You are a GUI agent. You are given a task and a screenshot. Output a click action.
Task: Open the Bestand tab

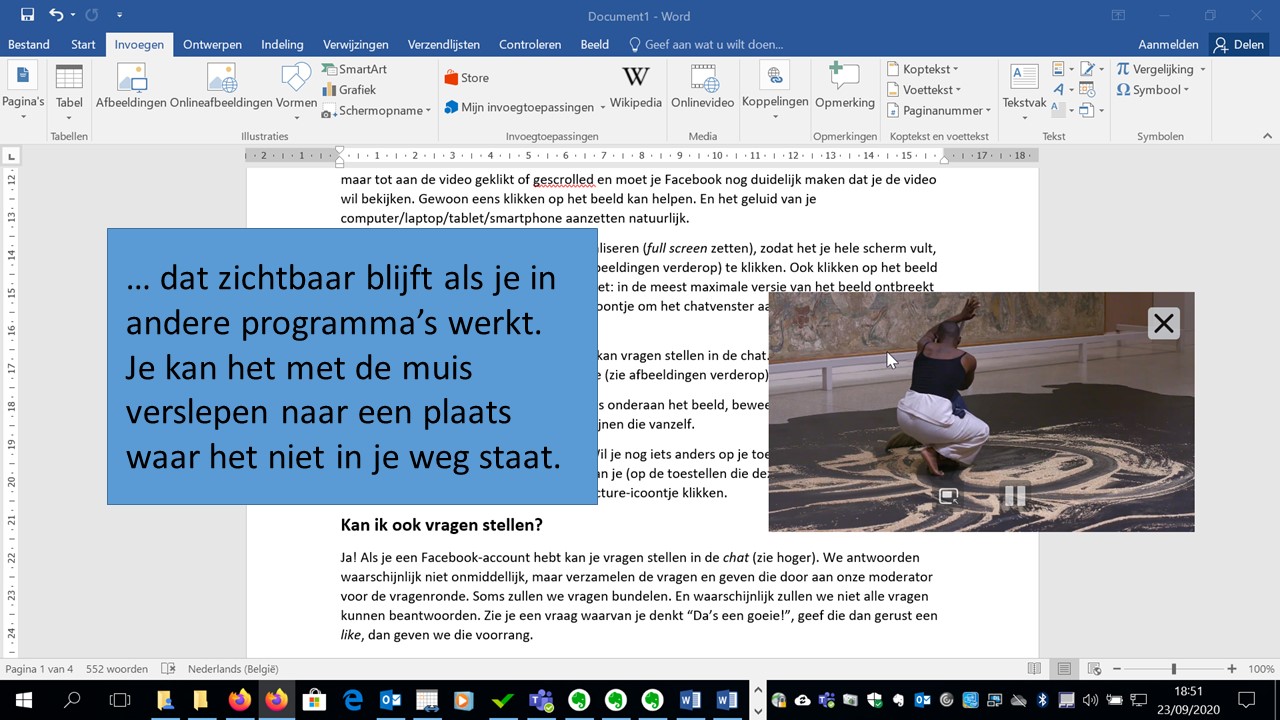pos(29,44)
